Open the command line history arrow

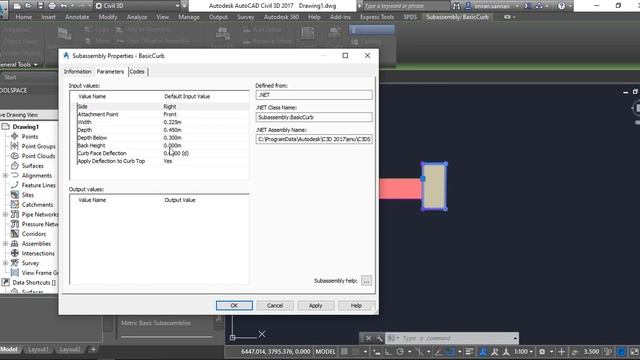click(515, 338)
